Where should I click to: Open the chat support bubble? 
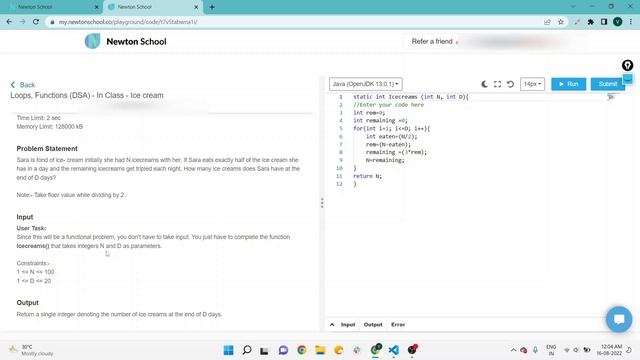click(x=619, y=319)
